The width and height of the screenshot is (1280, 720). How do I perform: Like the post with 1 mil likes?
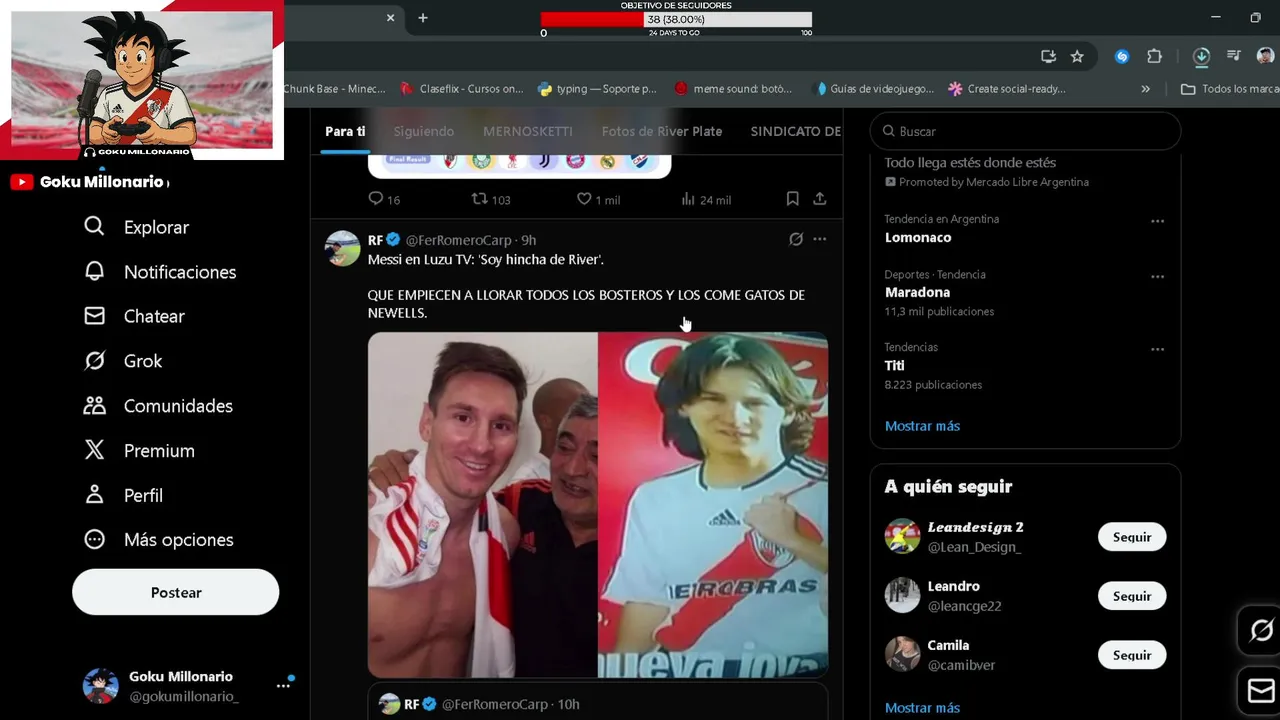pos(584,199)
